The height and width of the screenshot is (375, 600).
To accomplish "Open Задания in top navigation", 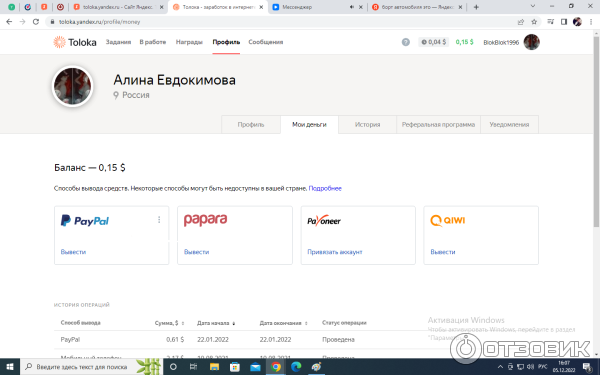I will pos(118,42).
